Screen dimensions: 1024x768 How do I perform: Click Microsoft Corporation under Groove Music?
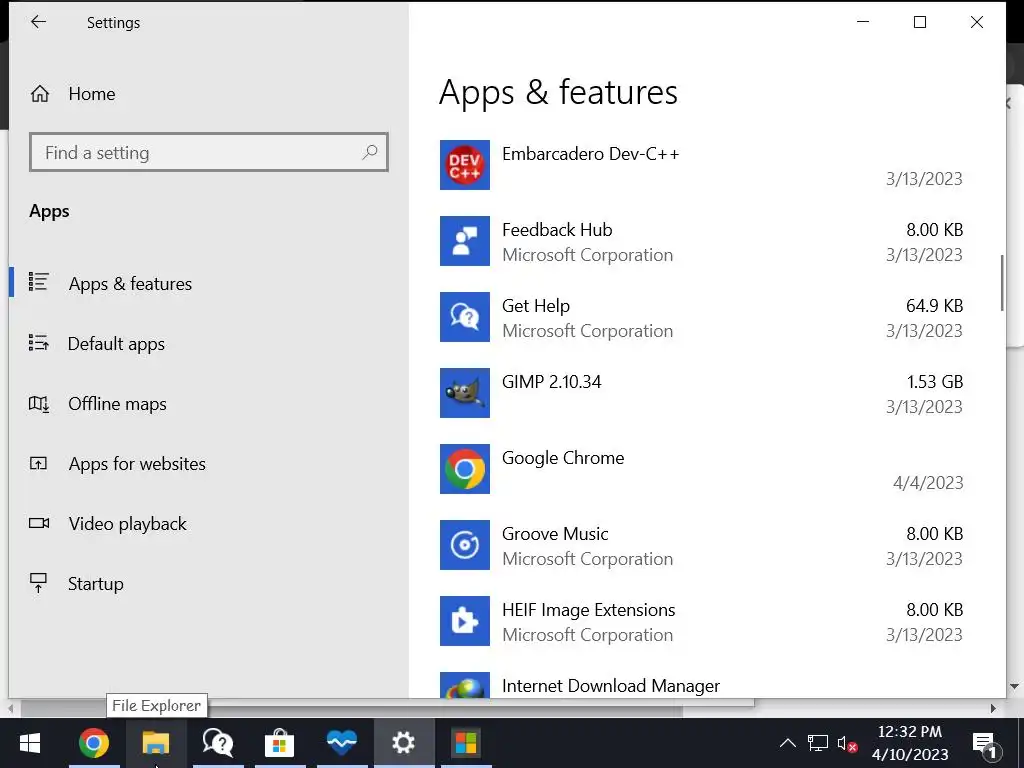(x=587, y=559)
